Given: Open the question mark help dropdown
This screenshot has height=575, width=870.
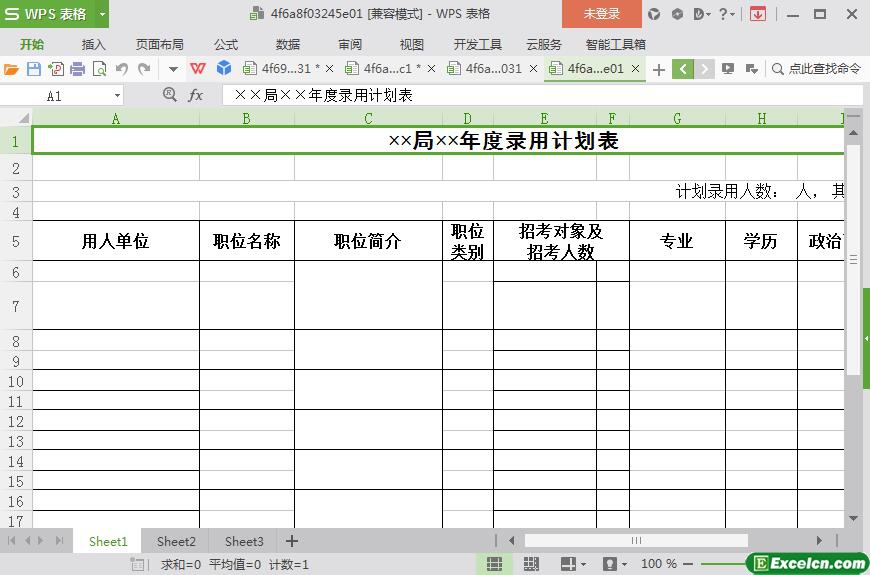Looking at the screenshot, I should (726, 14).
